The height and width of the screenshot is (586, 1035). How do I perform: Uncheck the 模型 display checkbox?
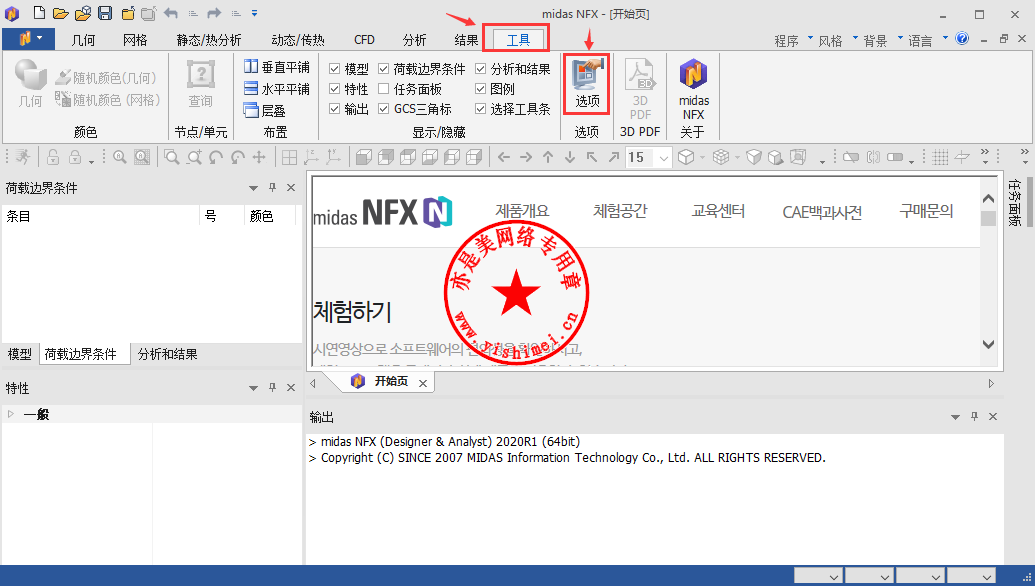pos(335,69)
